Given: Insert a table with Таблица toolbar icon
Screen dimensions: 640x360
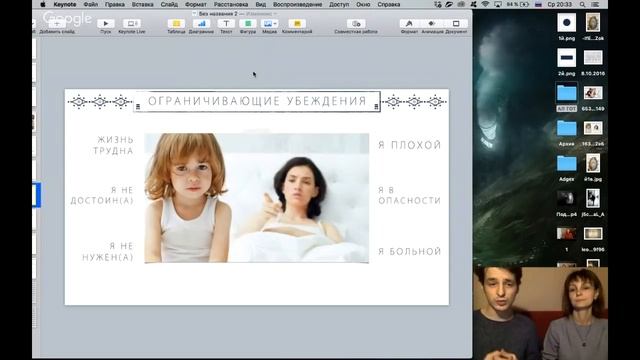Looking at the screenshot, I should pos(176,24).
